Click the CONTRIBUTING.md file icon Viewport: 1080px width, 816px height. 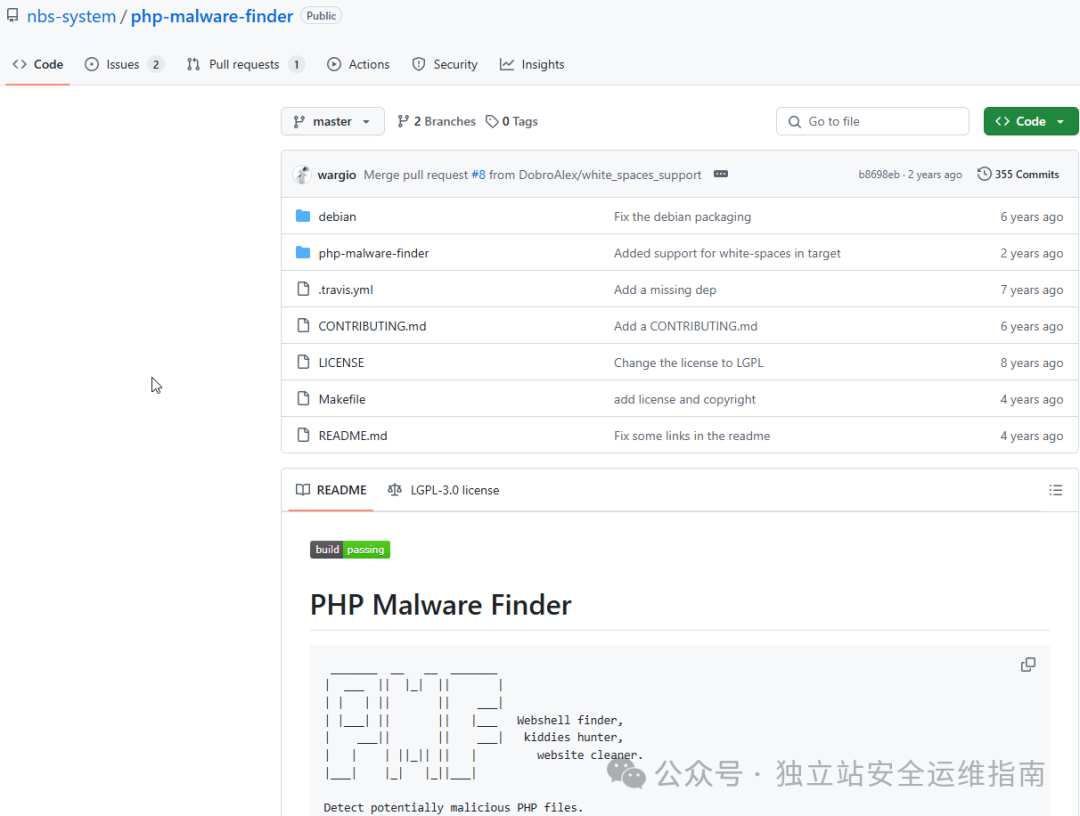click(303, 326)
